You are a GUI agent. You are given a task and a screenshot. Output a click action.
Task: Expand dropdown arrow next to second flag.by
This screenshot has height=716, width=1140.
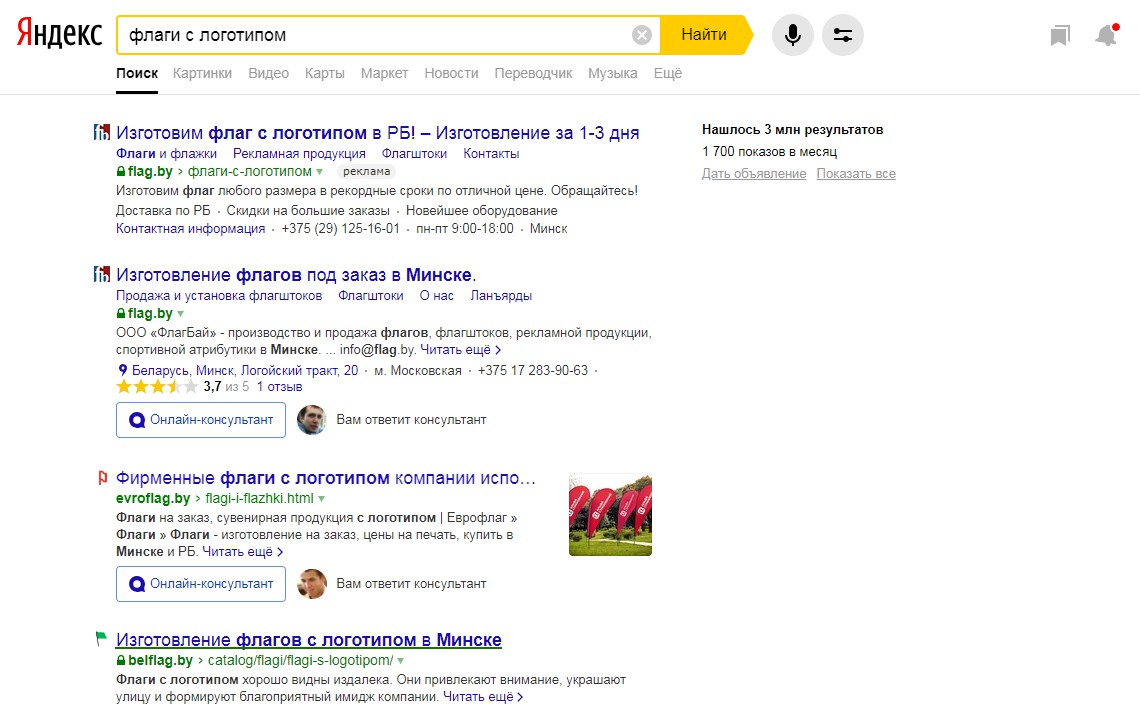tap(180, 314)
